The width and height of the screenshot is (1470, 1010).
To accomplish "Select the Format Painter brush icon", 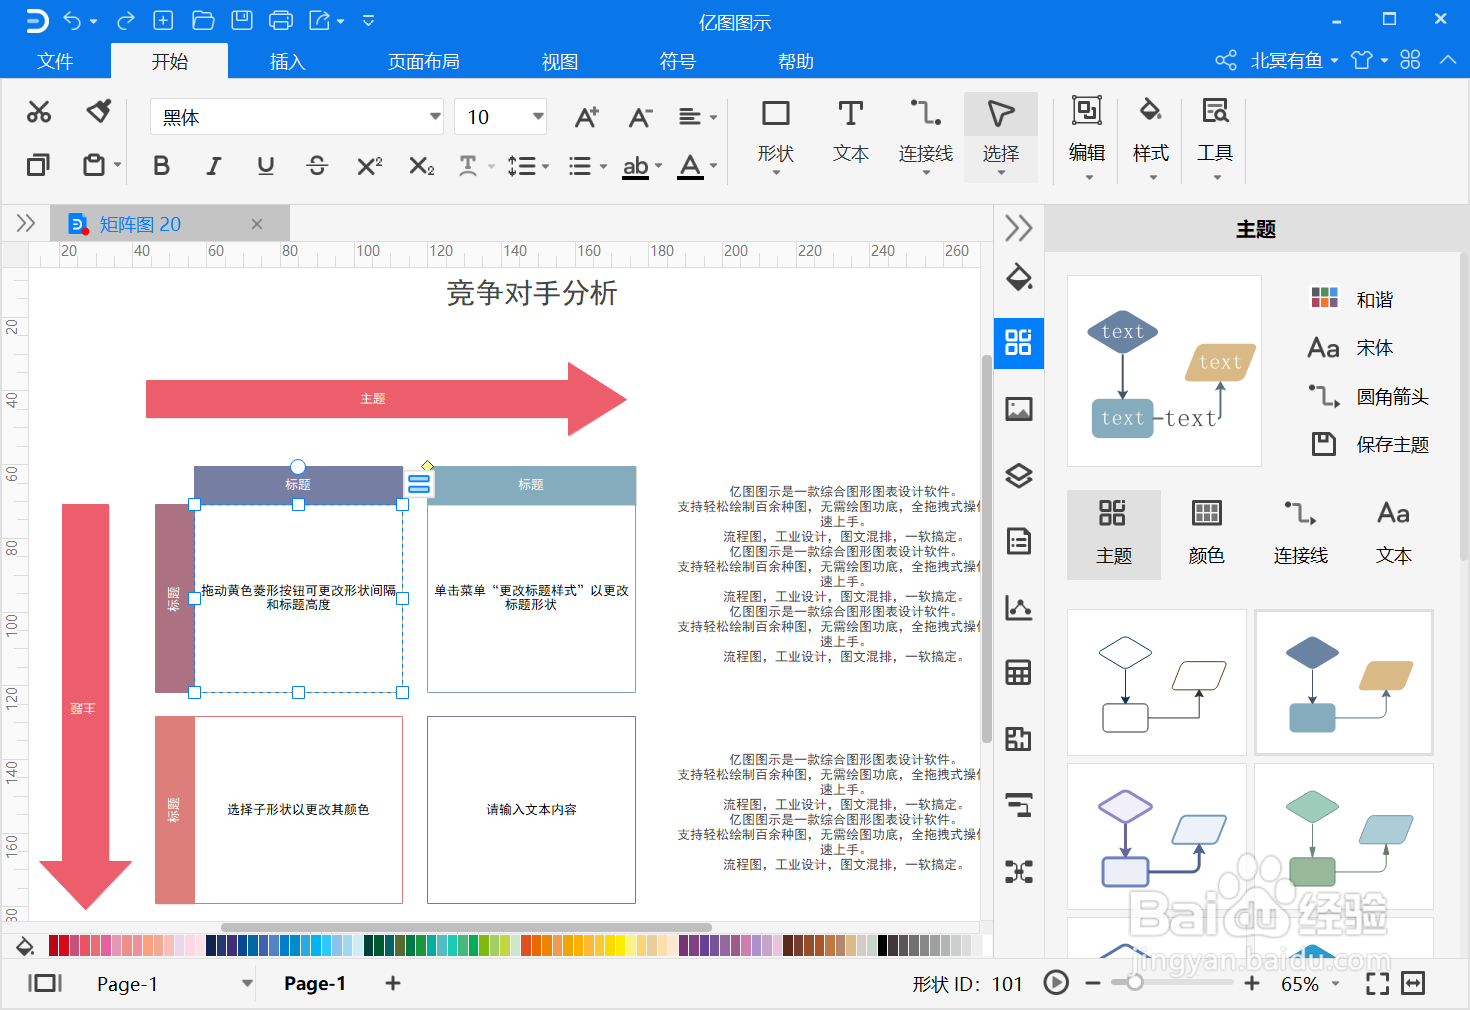I will click(98, 111).
